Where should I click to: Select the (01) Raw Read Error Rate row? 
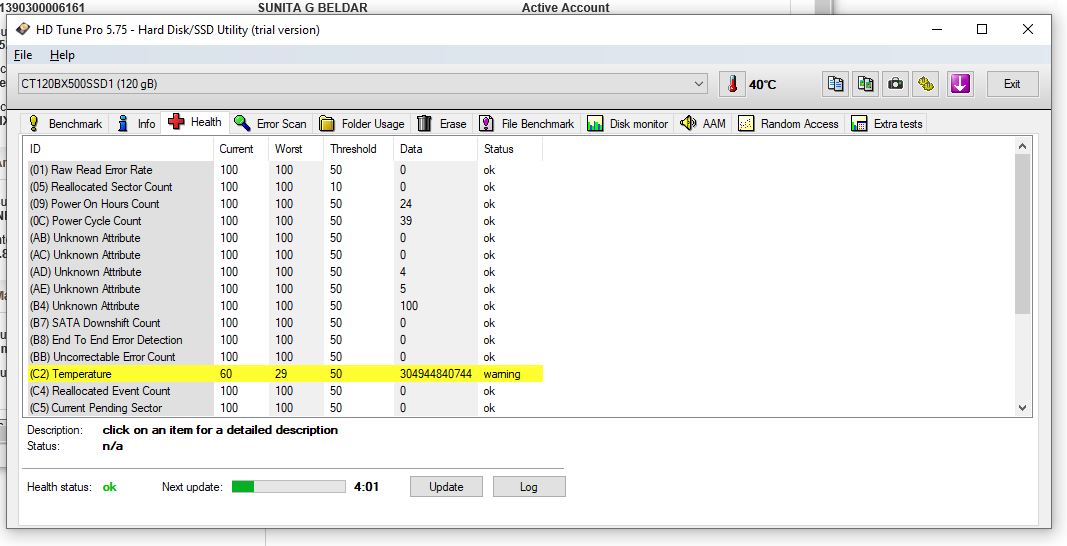click(284, 170)
